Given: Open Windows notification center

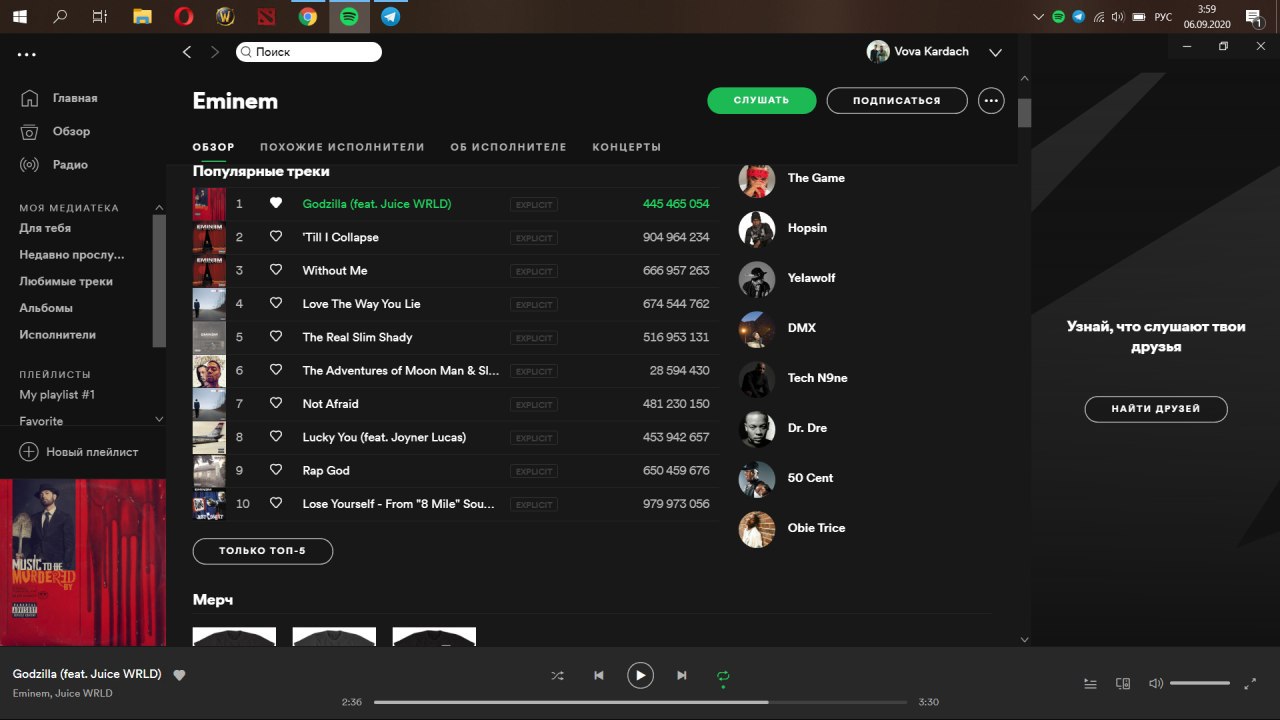Looking at the screenshot, I should 1253,17.
